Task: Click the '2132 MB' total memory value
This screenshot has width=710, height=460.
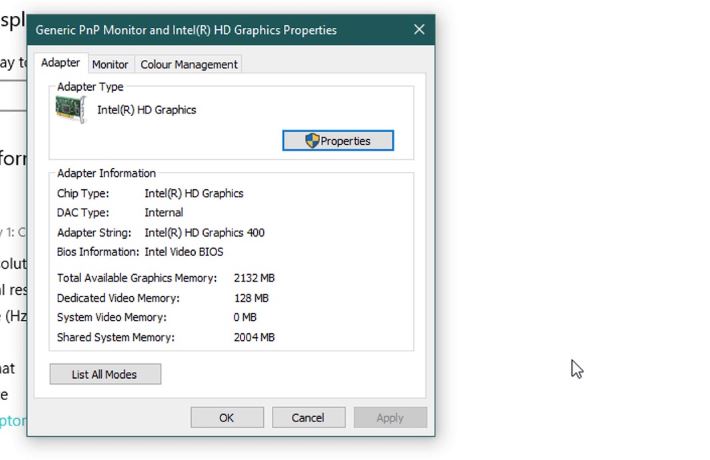Action: point(254,278)
